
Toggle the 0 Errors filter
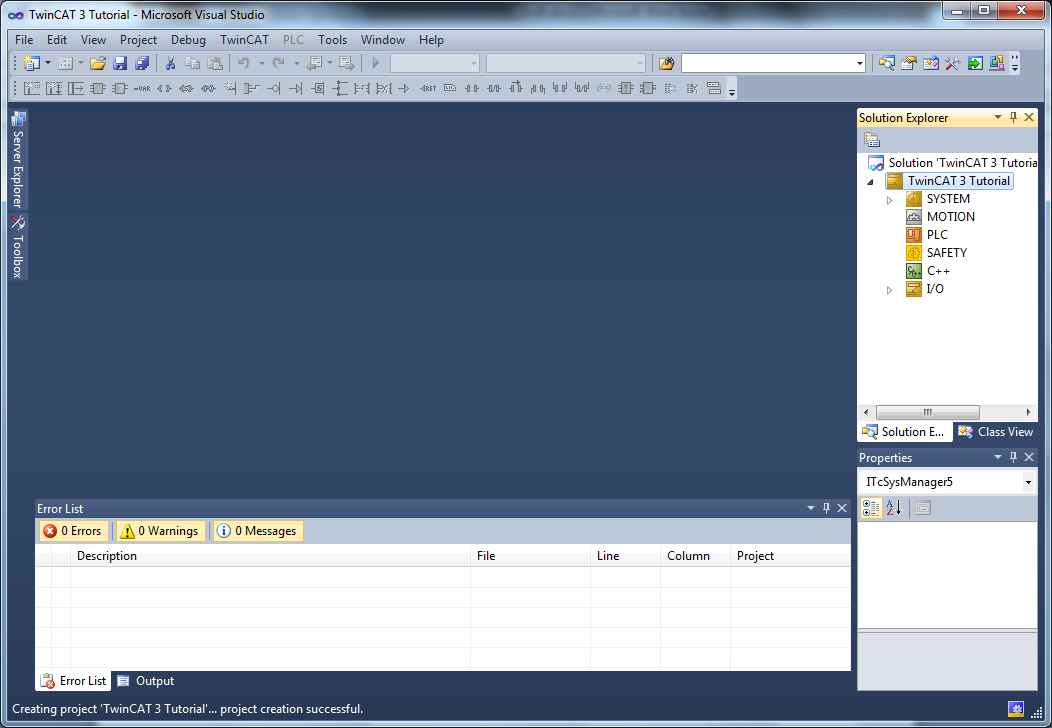[73, 531]
